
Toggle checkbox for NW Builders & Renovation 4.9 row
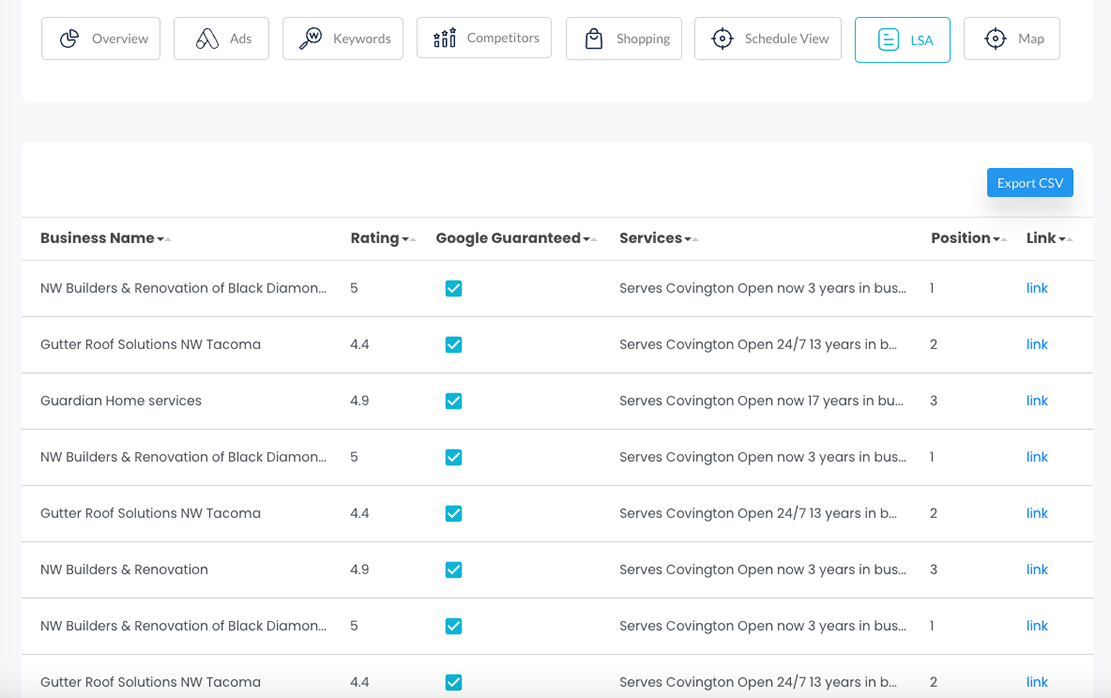[x=453, y=570]
